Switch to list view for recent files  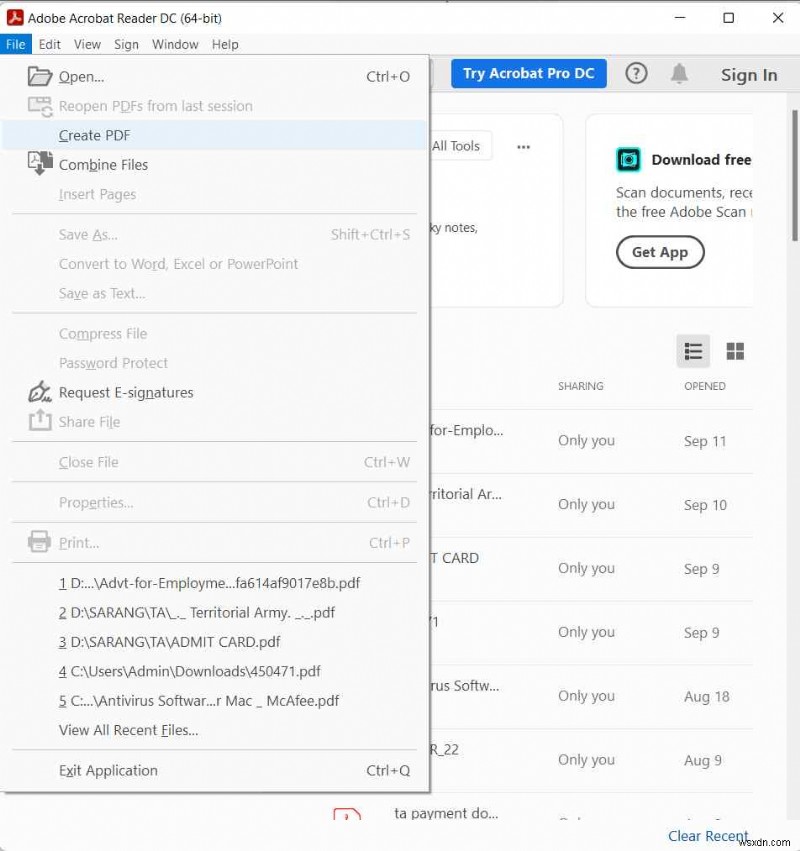point(693,351)
